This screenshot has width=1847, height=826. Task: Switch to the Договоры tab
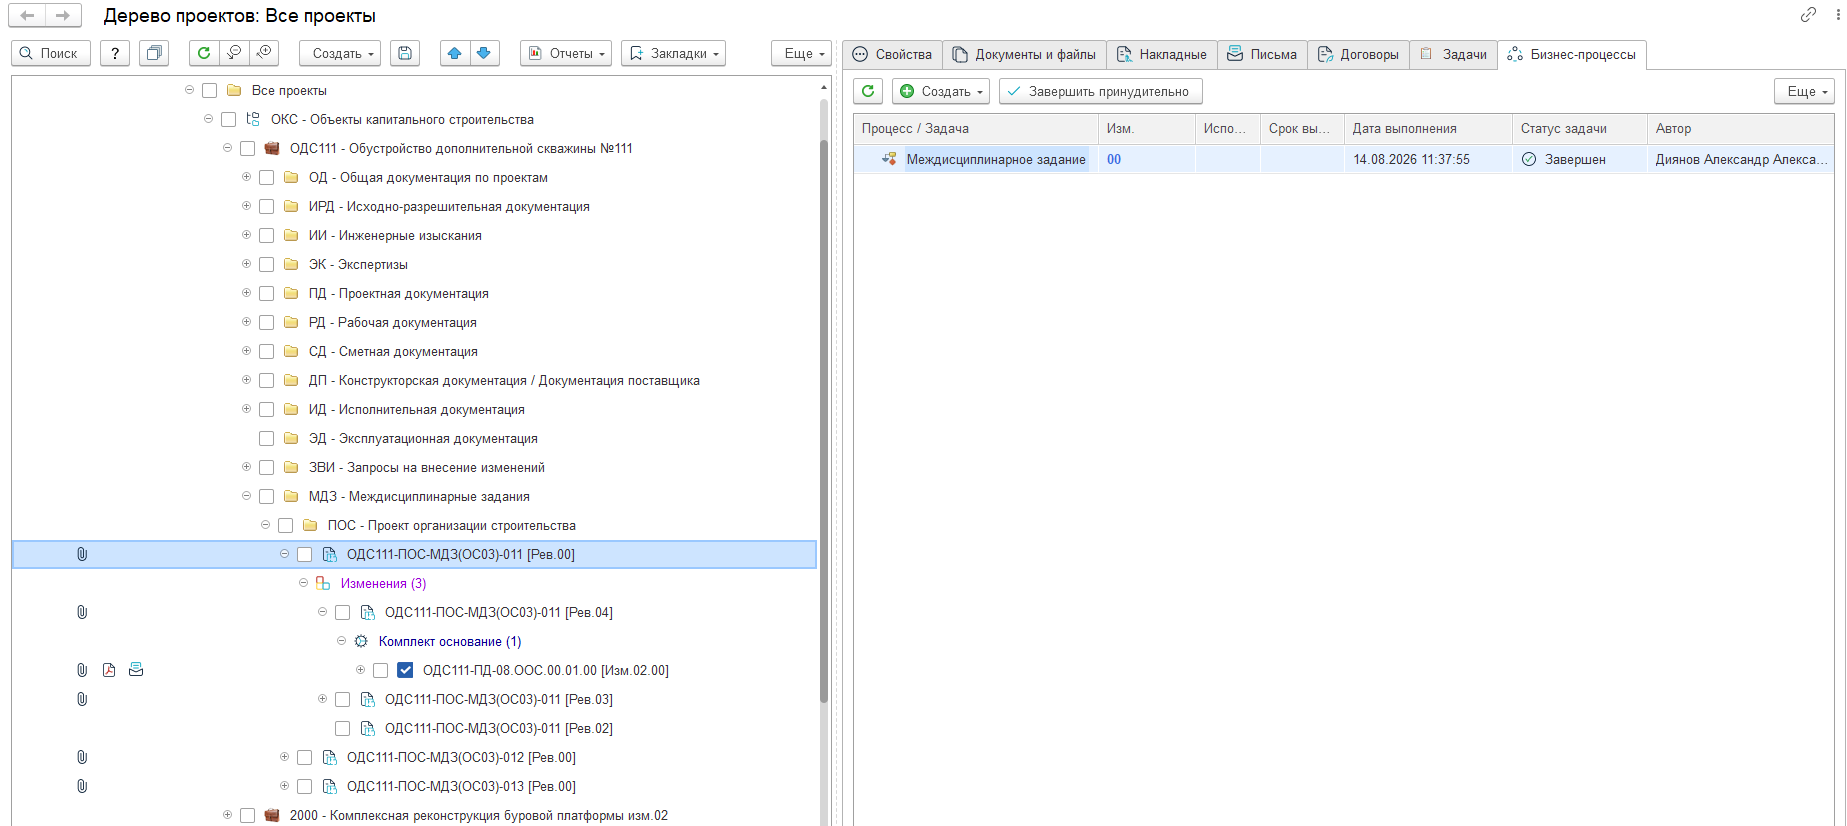1358,54
